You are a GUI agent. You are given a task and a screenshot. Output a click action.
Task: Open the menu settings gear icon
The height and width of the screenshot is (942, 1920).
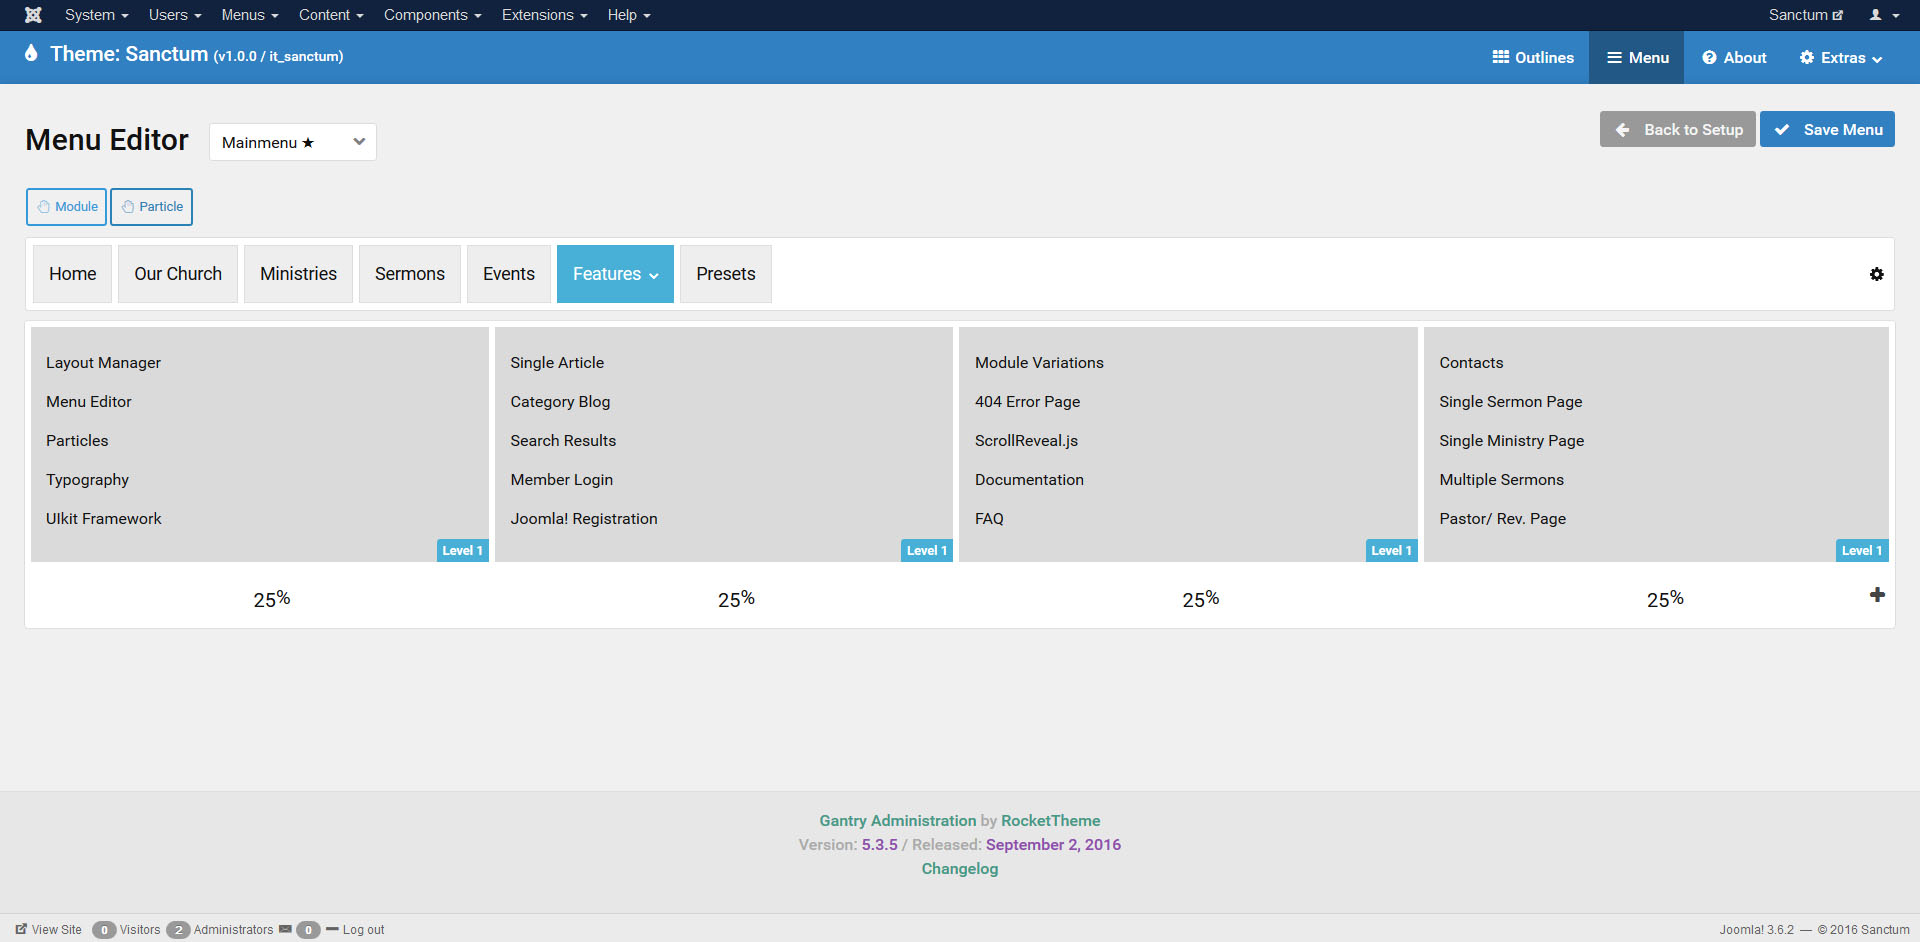point(1876,274)
